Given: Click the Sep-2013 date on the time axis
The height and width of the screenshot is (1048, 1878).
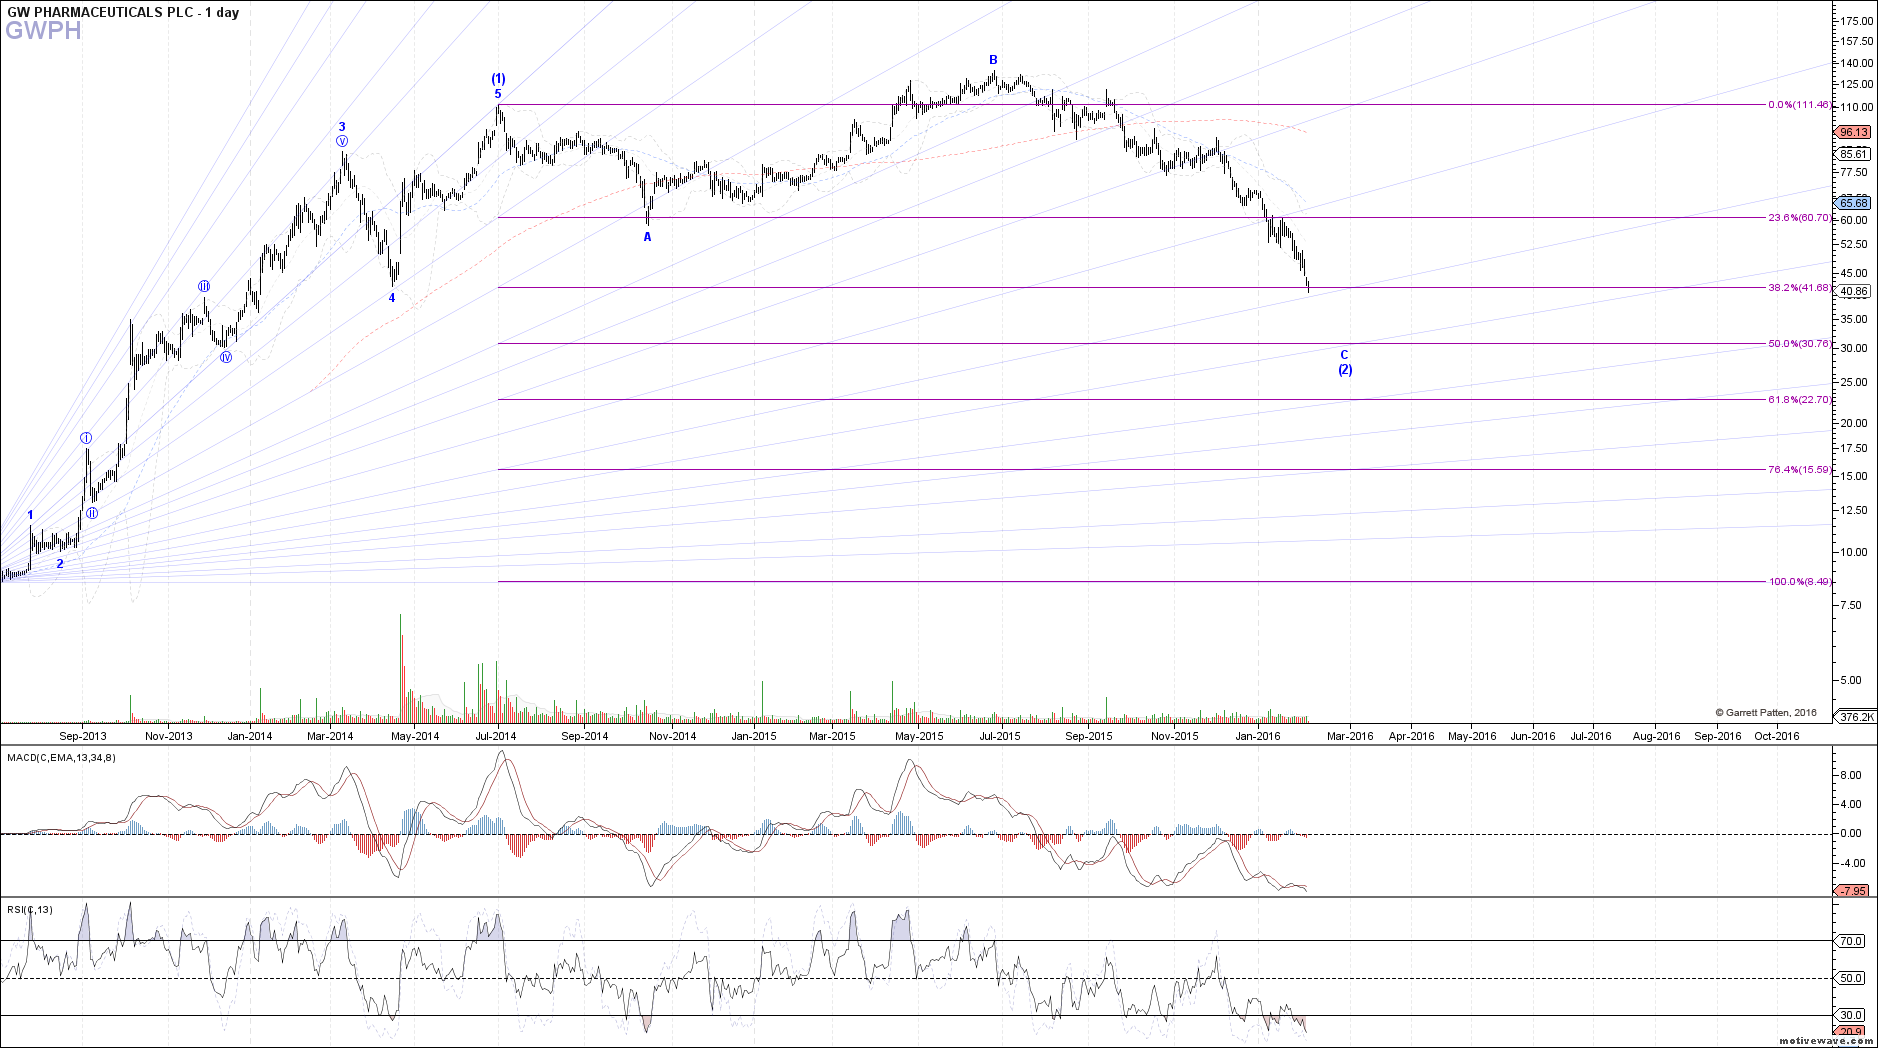Looking at the screenshot, I should pos(82,736).
